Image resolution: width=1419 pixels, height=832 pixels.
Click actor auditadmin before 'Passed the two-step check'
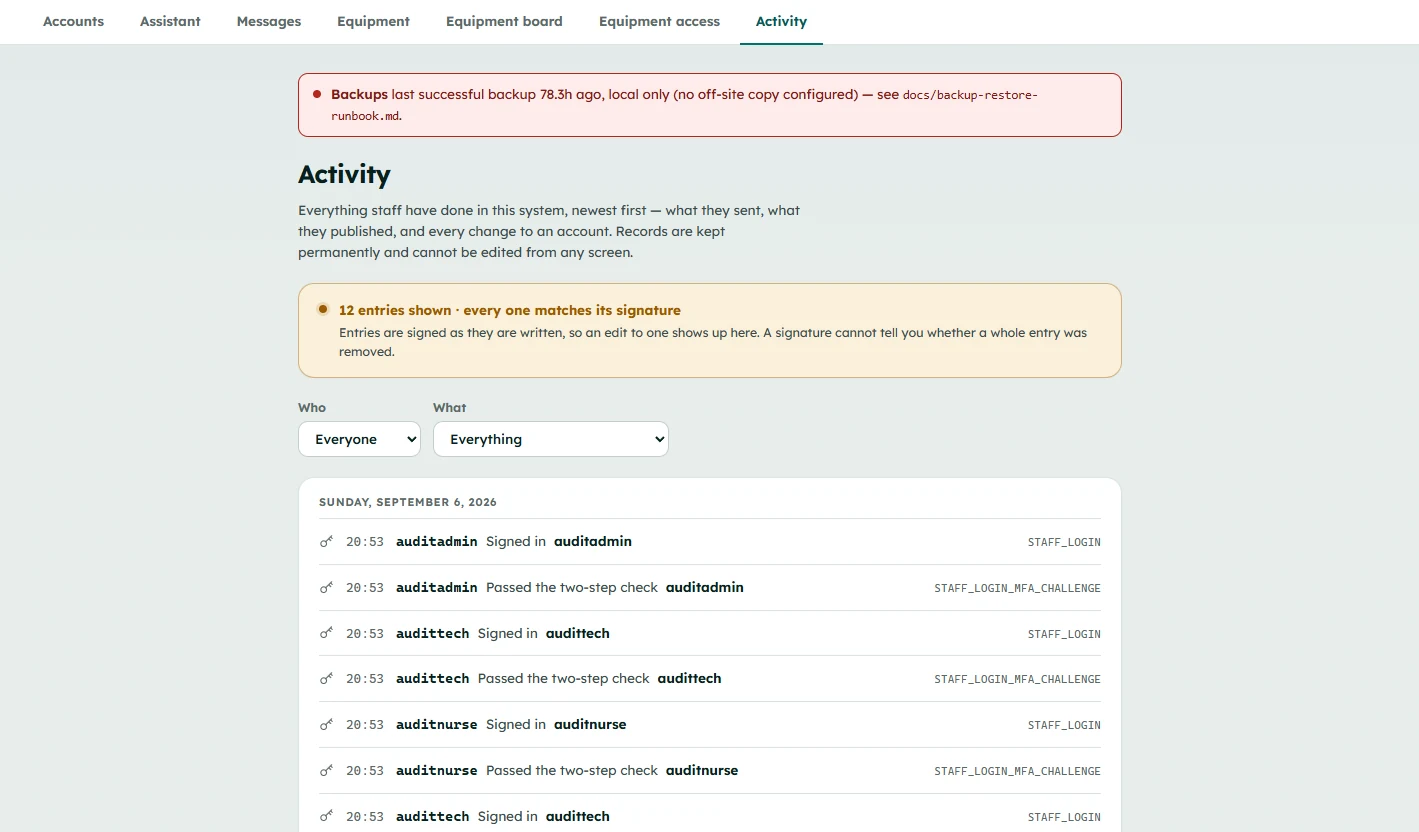[436, 587]
